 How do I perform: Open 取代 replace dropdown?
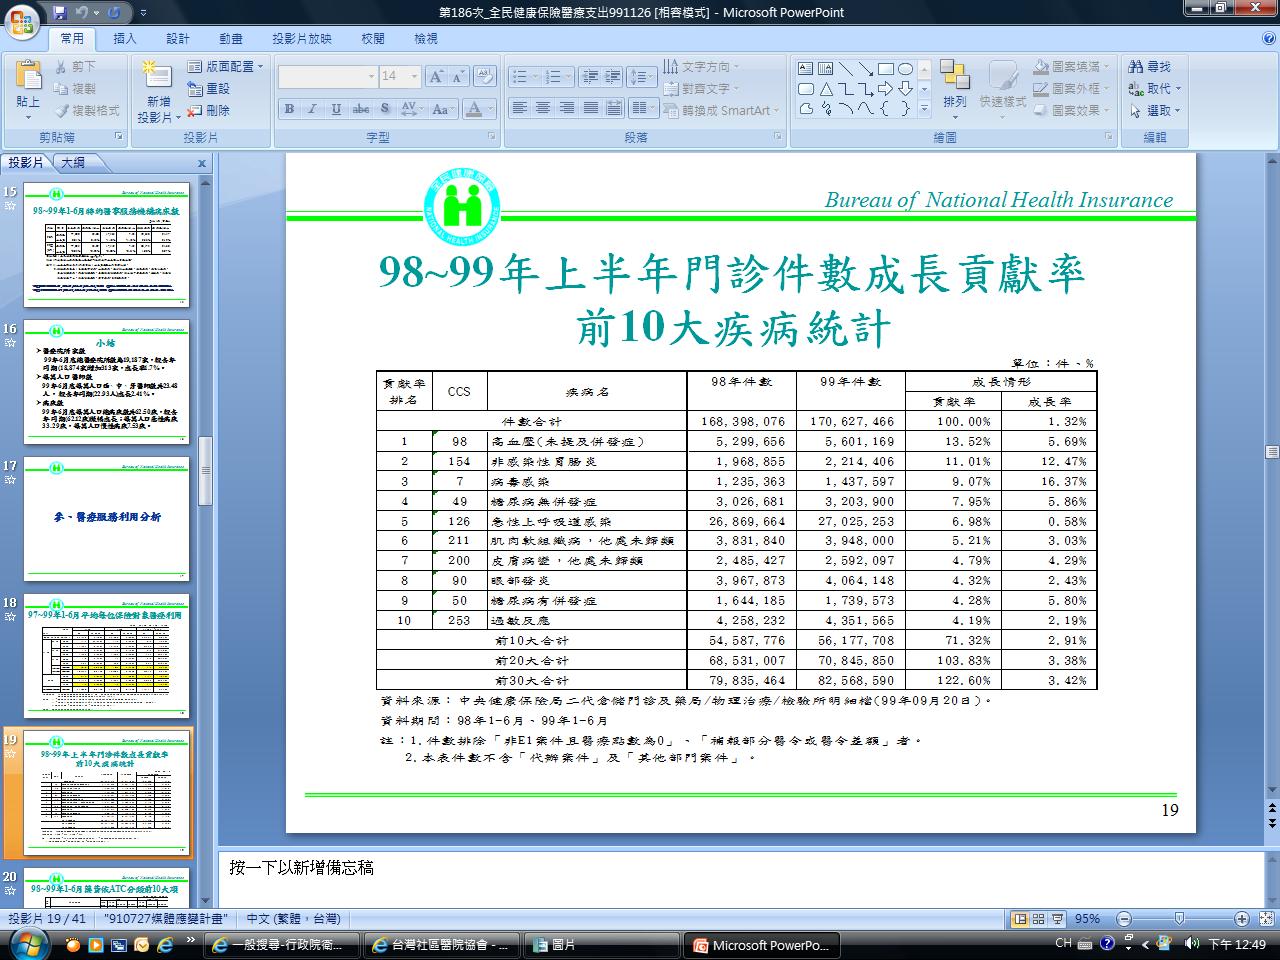(x=1155, y=88)
